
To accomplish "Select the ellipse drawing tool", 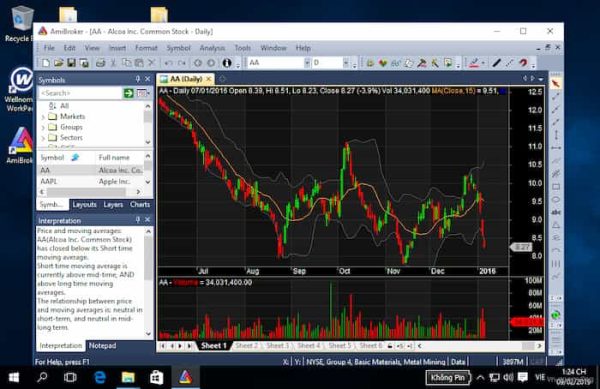I will [556, 200].
